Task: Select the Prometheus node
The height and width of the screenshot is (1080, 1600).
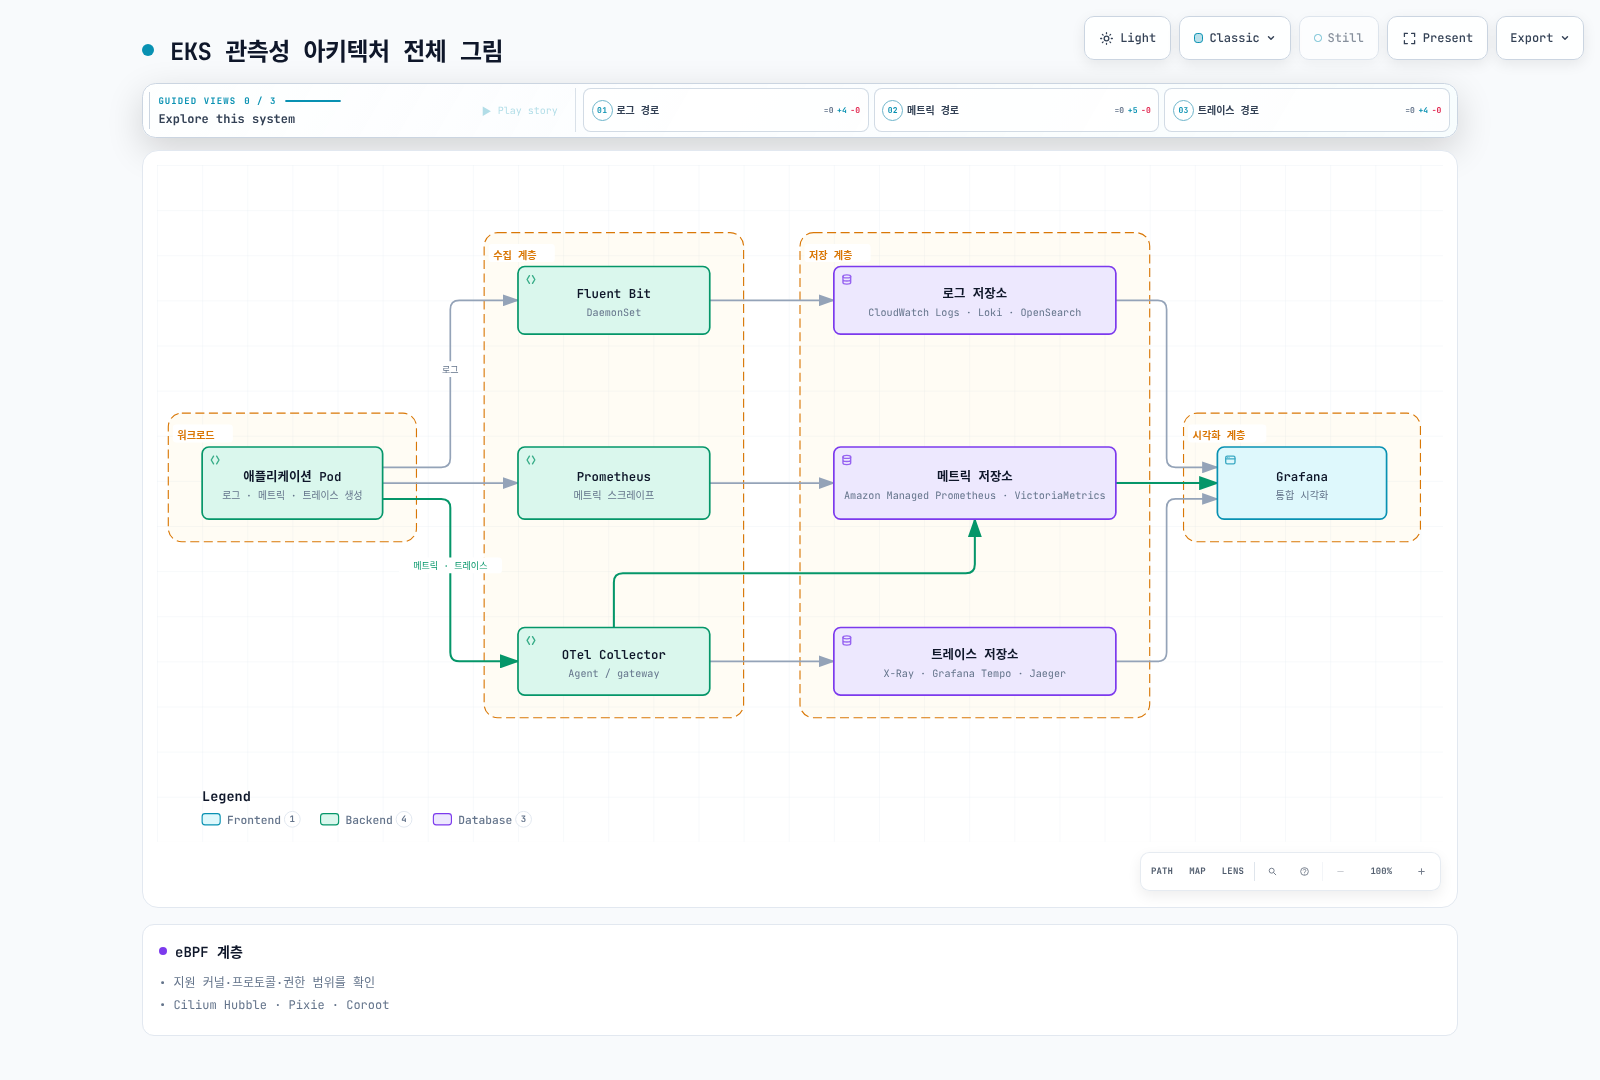Action: point(614,483)
